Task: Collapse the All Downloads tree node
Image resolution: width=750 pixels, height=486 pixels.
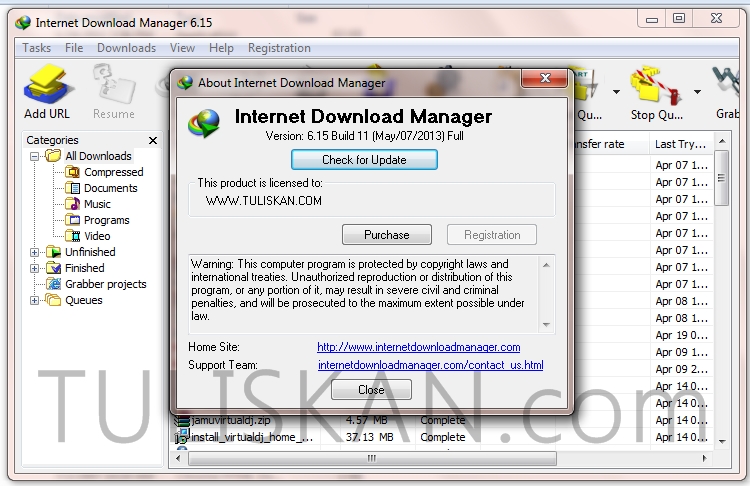Action: [x=34, y=156]
